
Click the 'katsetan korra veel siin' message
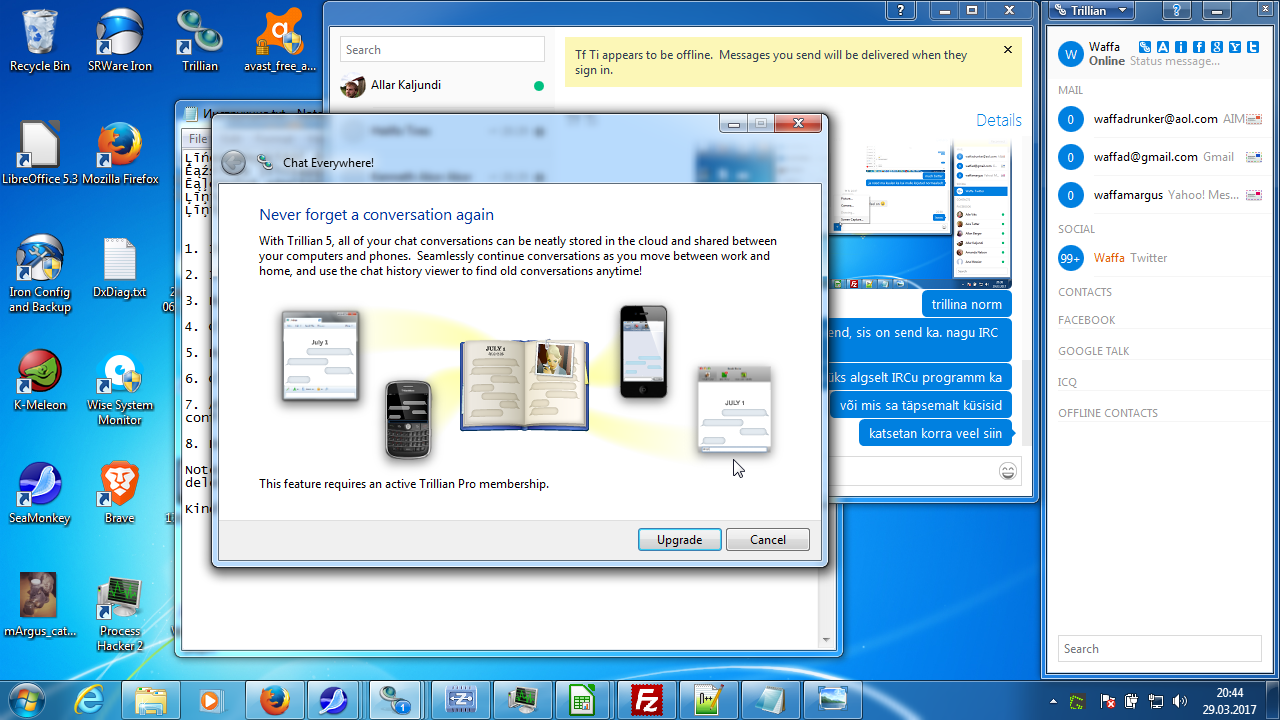click(x=935, y=434)
